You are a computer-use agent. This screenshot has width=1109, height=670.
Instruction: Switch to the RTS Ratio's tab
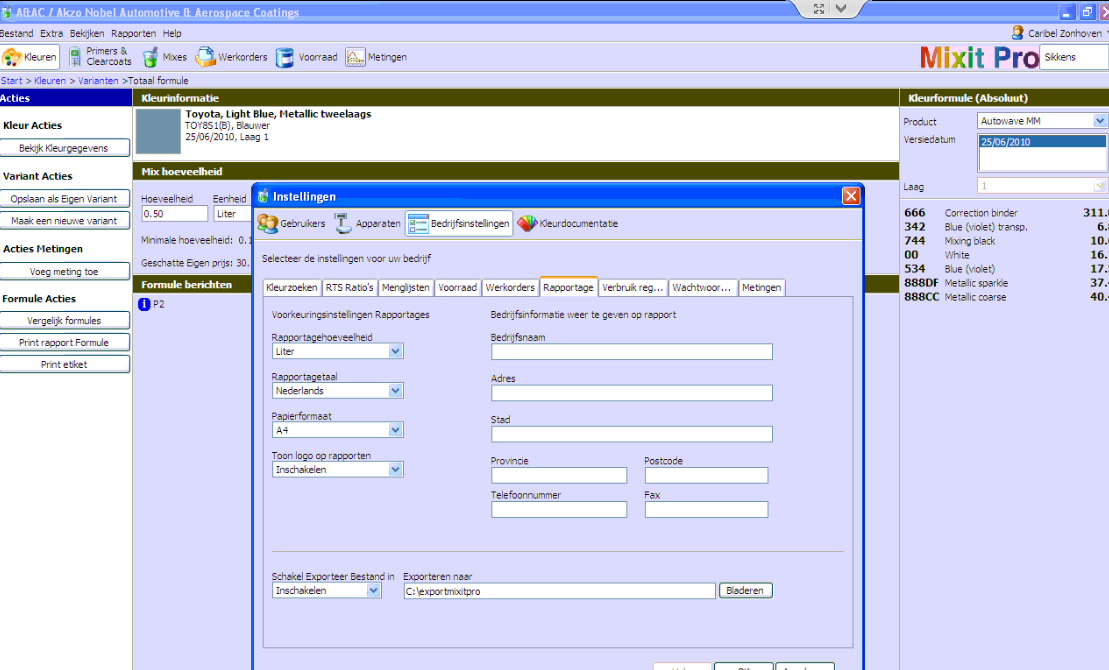(x=349, y=287)
